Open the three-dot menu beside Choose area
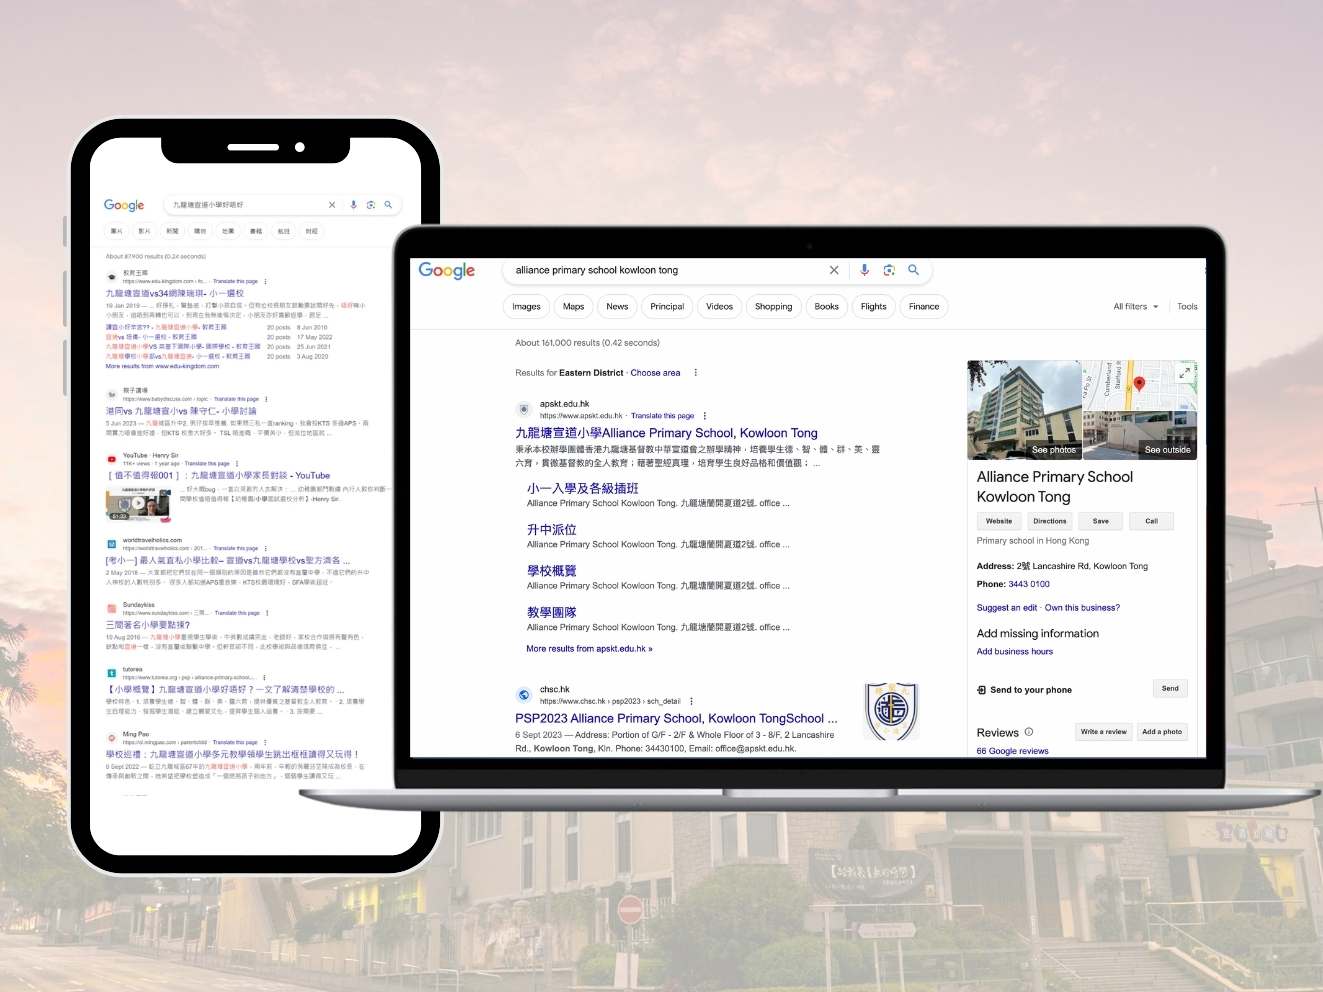Image resolution: width=1323 pixels, height=992 pixels. 696,373
